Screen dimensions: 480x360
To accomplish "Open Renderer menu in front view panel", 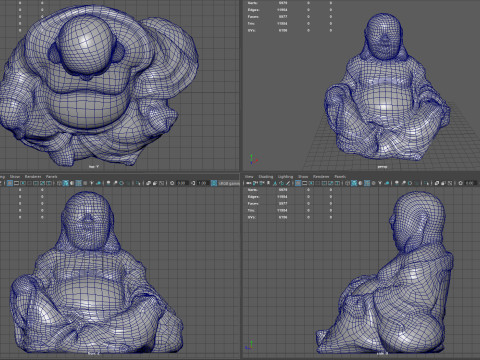I will [x=33, y=177].
